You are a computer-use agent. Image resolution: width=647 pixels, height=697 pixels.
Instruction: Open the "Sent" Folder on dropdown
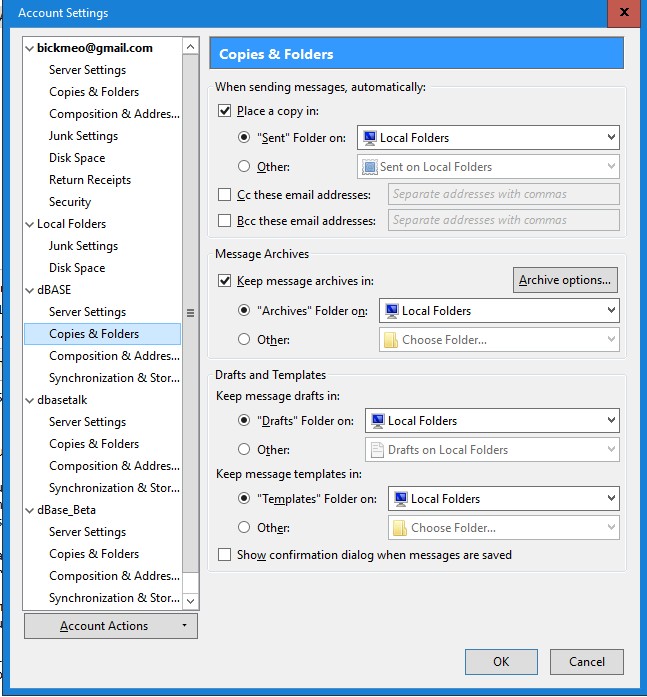tap(488, 138)
